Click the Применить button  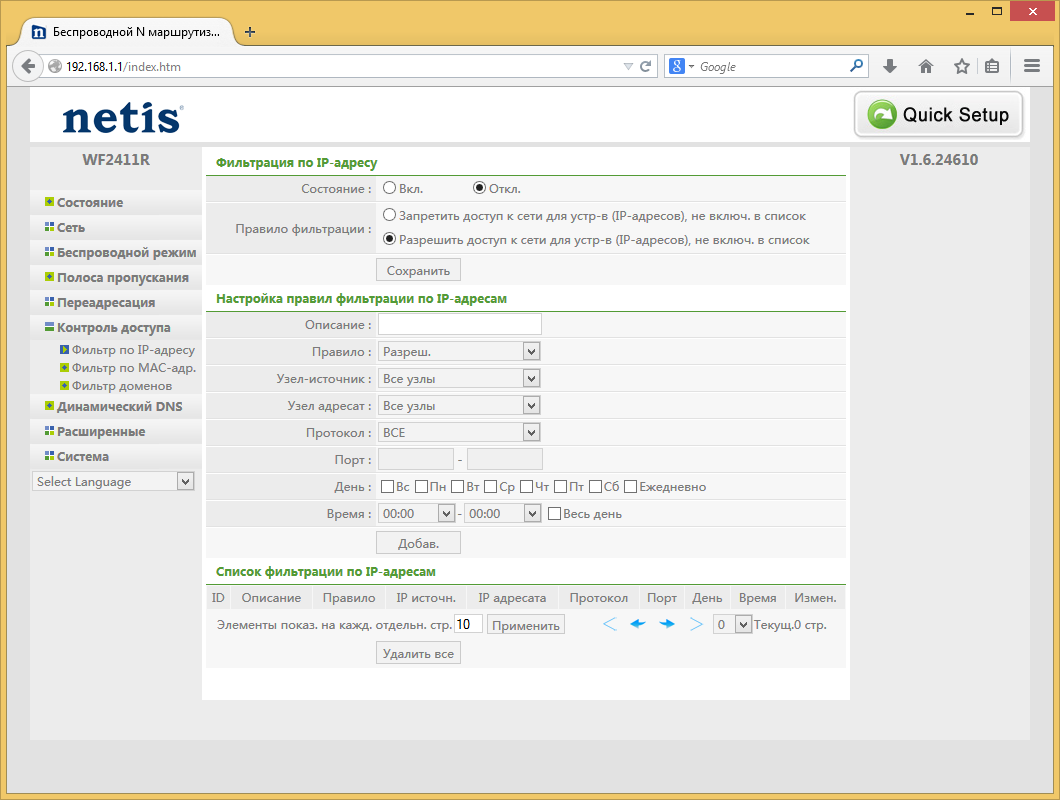click(526, 625)
